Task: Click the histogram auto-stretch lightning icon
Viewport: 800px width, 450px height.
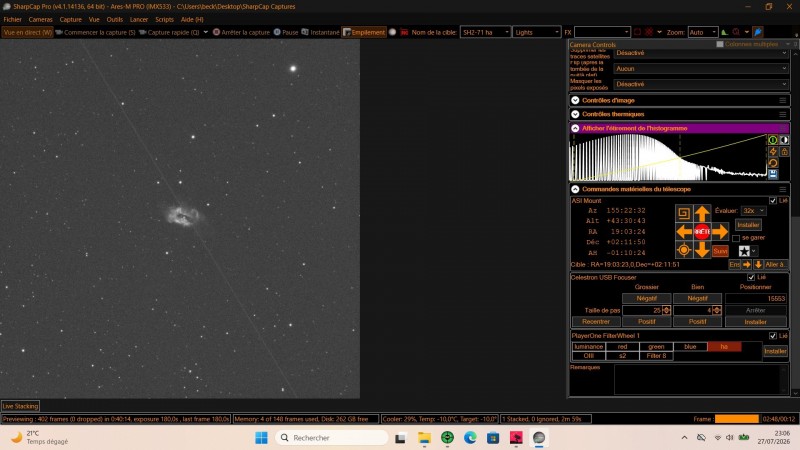Action: (773, 152)
